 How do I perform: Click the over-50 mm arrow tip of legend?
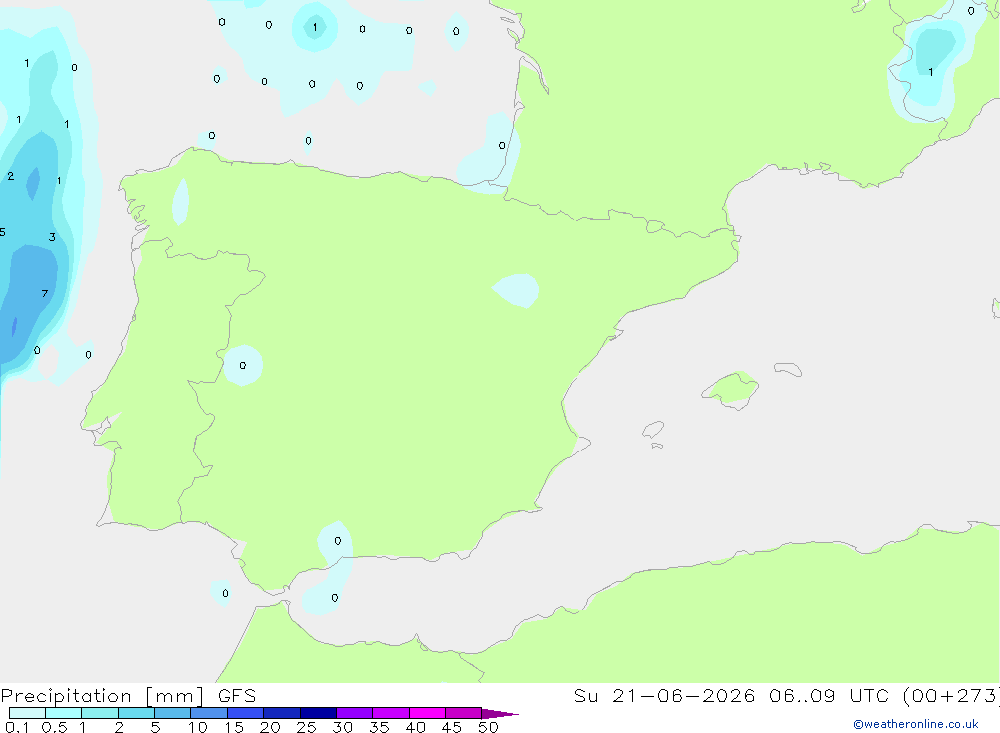click(x=499, y=713)
